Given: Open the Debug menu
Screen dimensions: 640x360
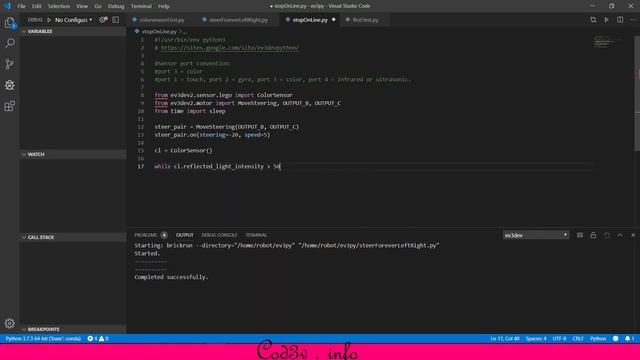Looking at the screenshot, I should pos(116,6).
